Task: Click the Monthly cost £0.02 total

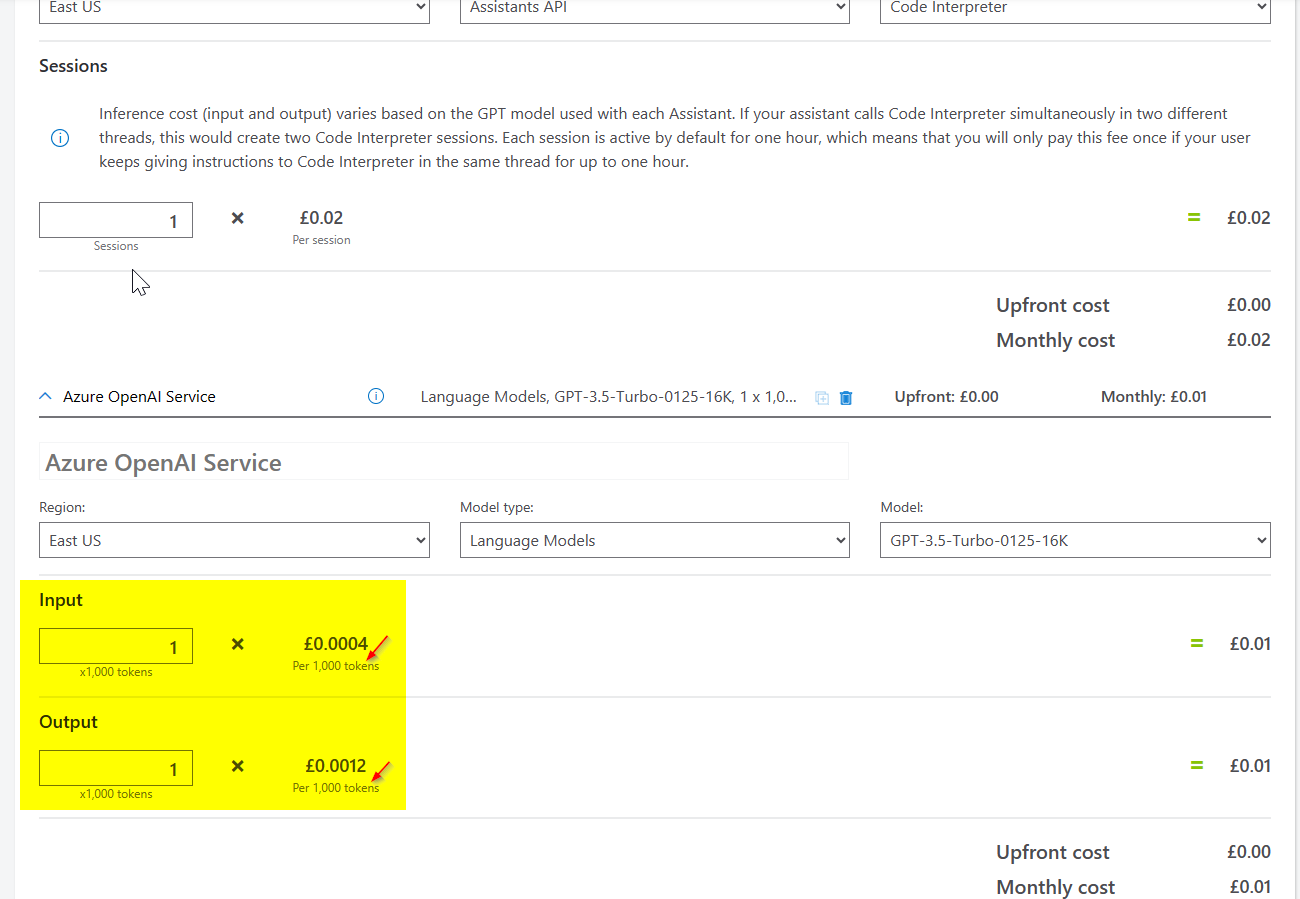Action: click(x=1249, y=340)
